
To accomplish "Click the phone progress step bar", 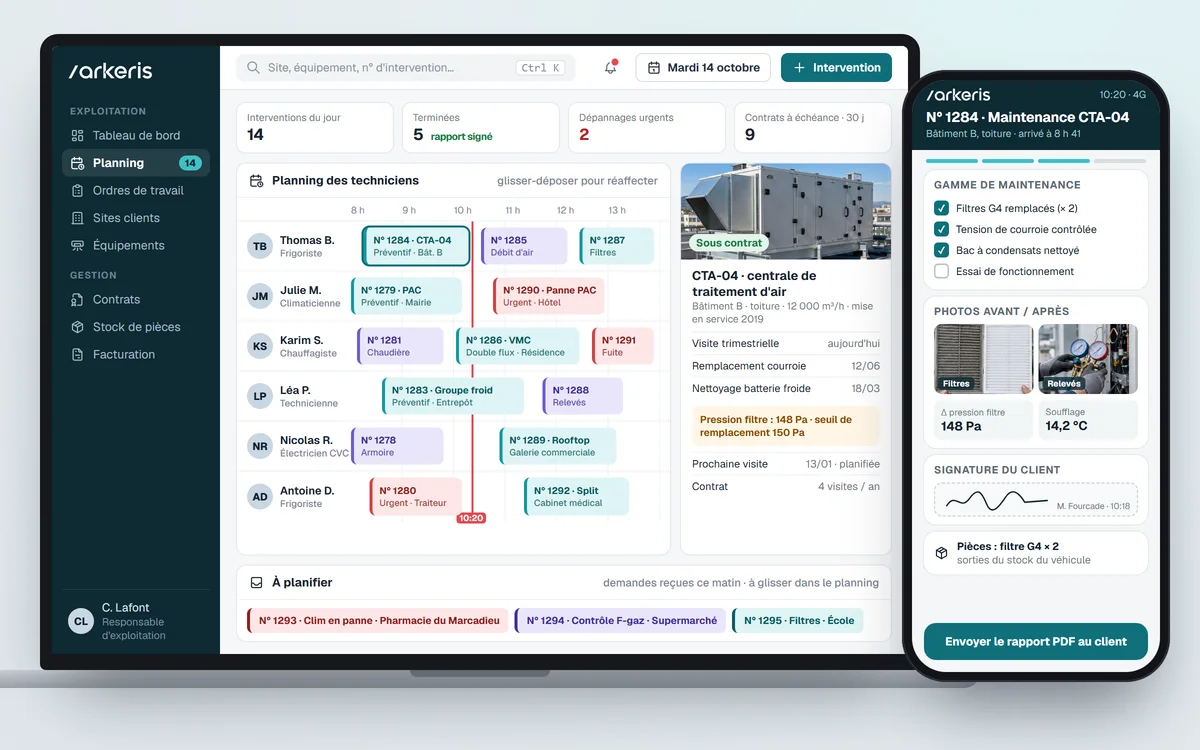I will click(x=1036, y=161).
